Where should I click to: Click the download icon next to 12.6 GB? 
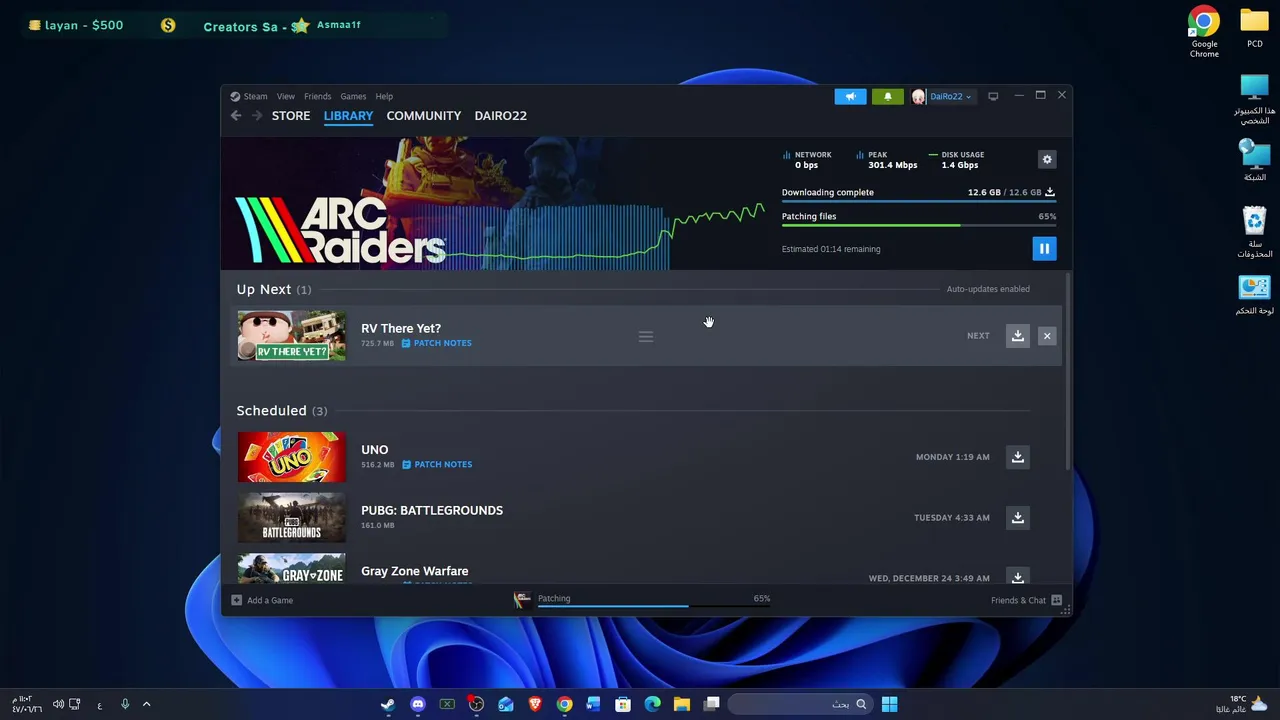pos(1050,192)
